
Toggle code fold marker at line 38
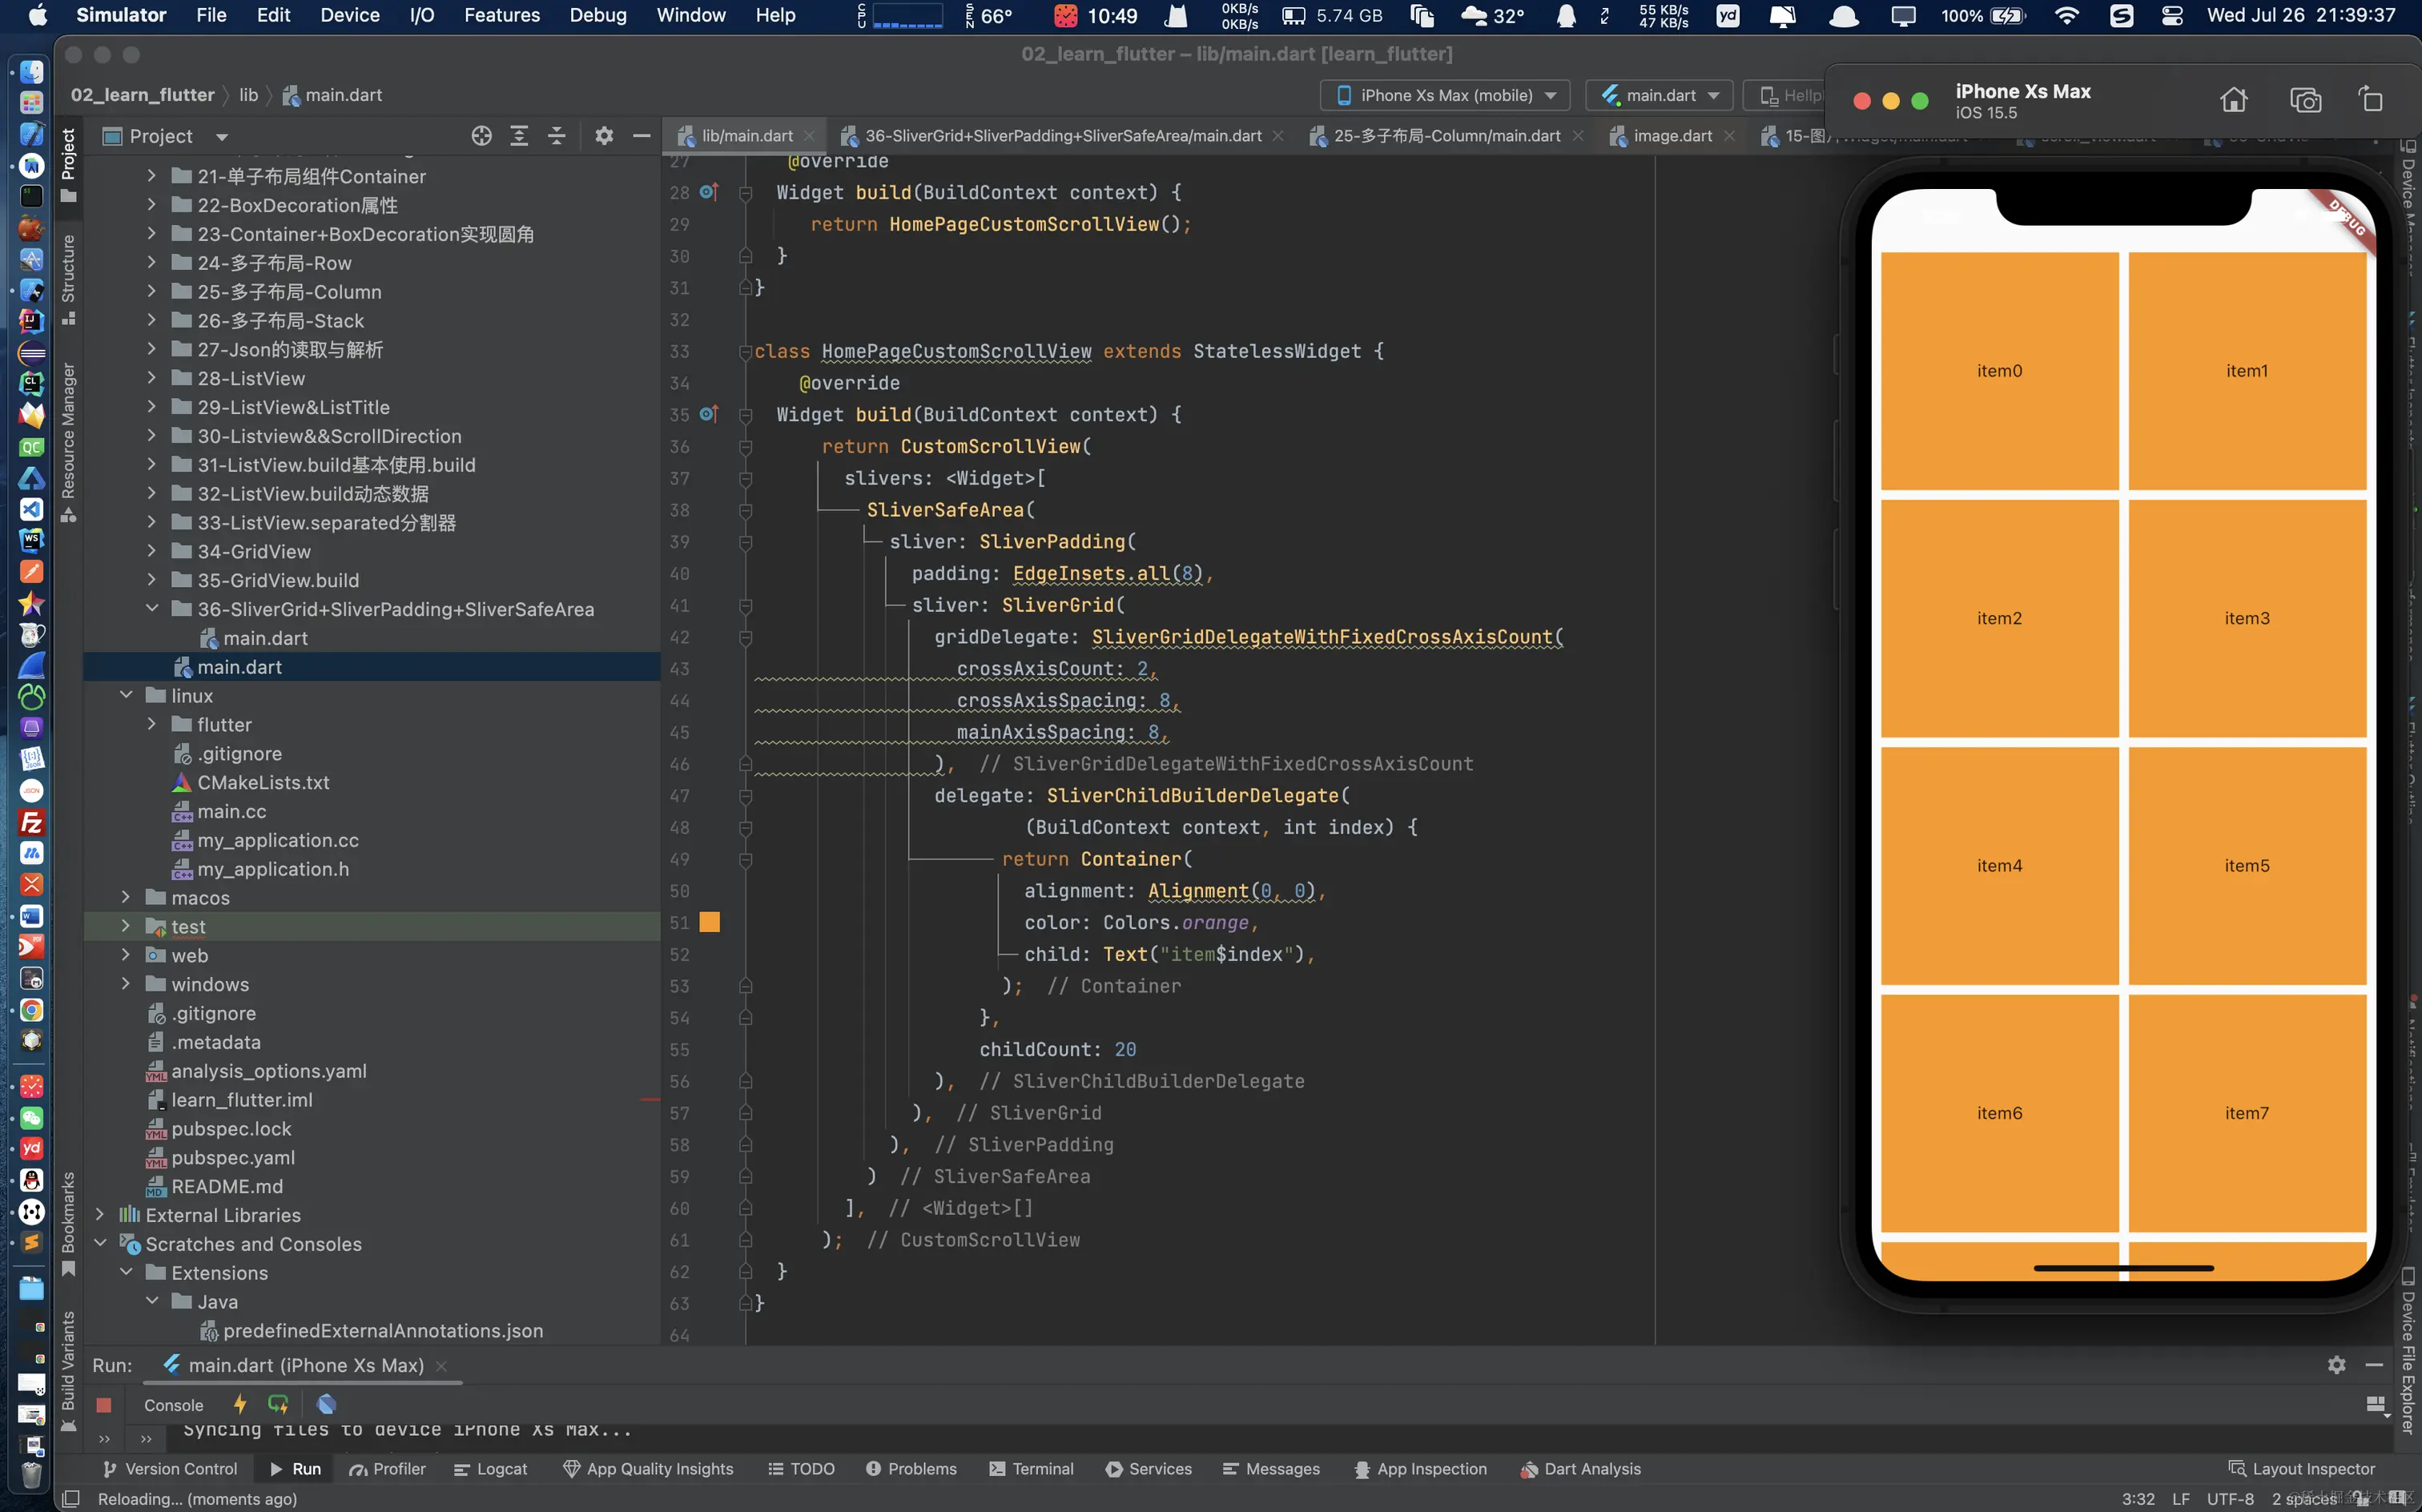[x=745, y=511]
